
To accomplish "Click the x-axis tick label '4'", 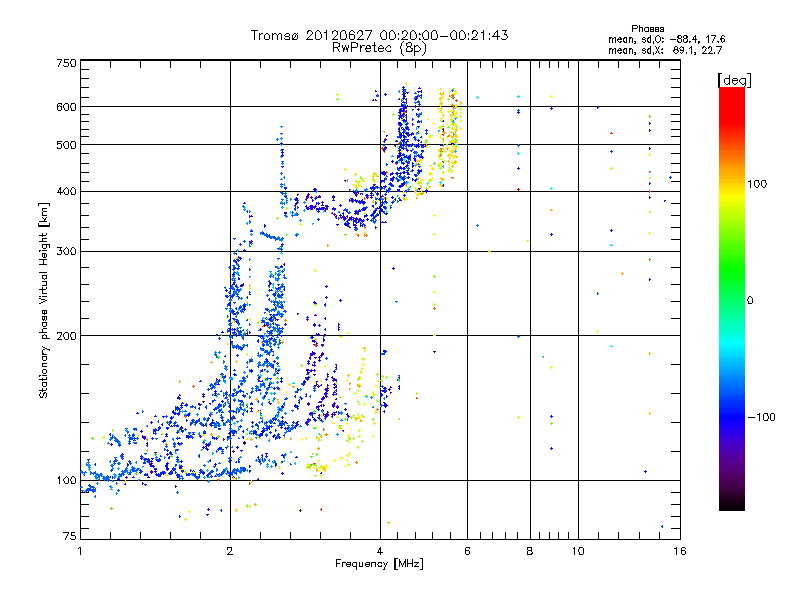I will point(380,551).
